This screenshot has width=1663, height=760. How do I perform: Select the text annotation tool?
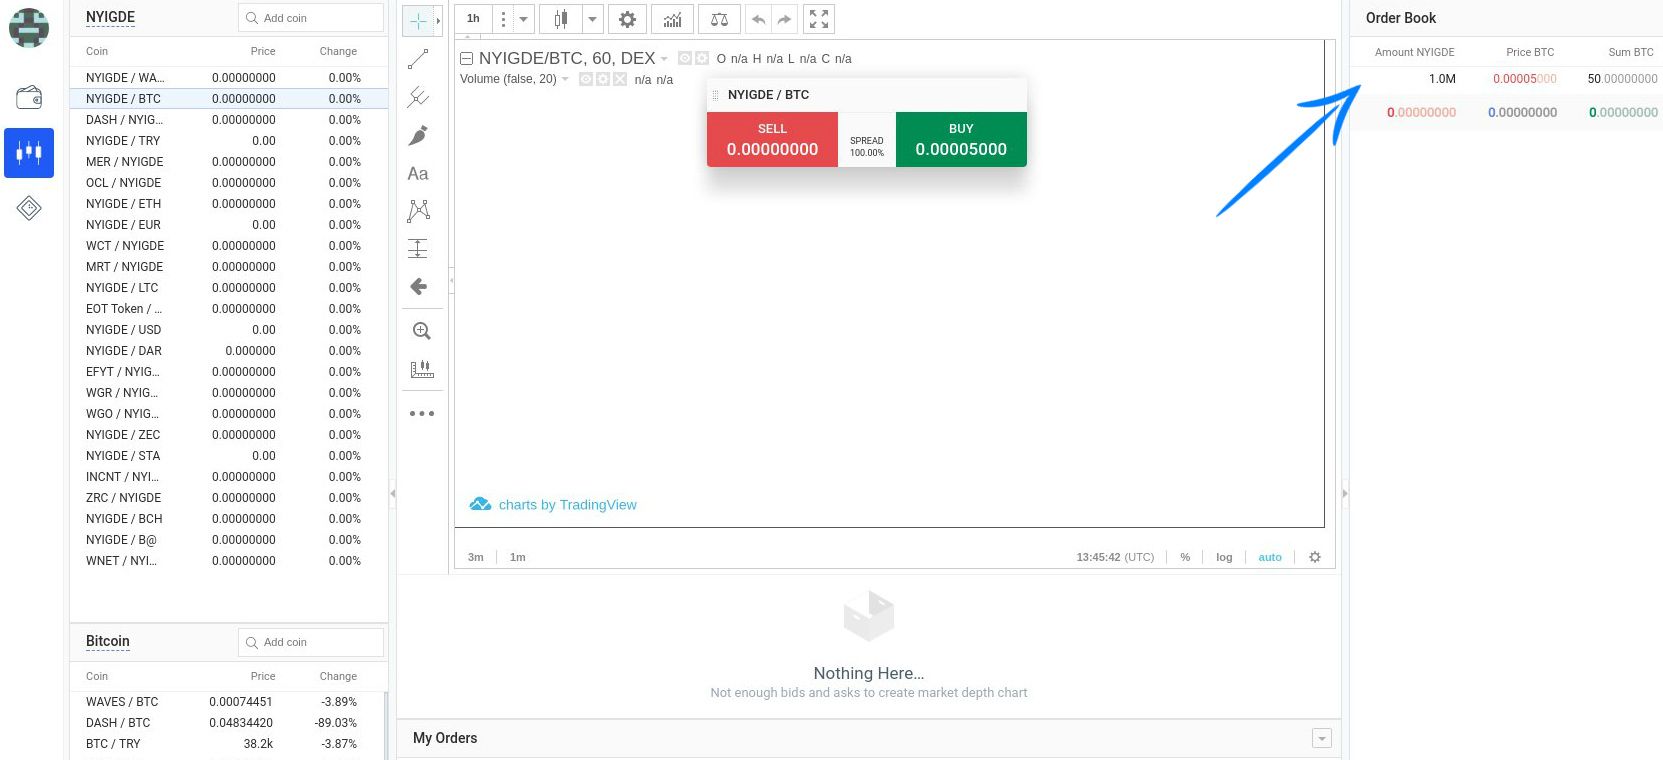pyautogui.click(x=418, y=173)
